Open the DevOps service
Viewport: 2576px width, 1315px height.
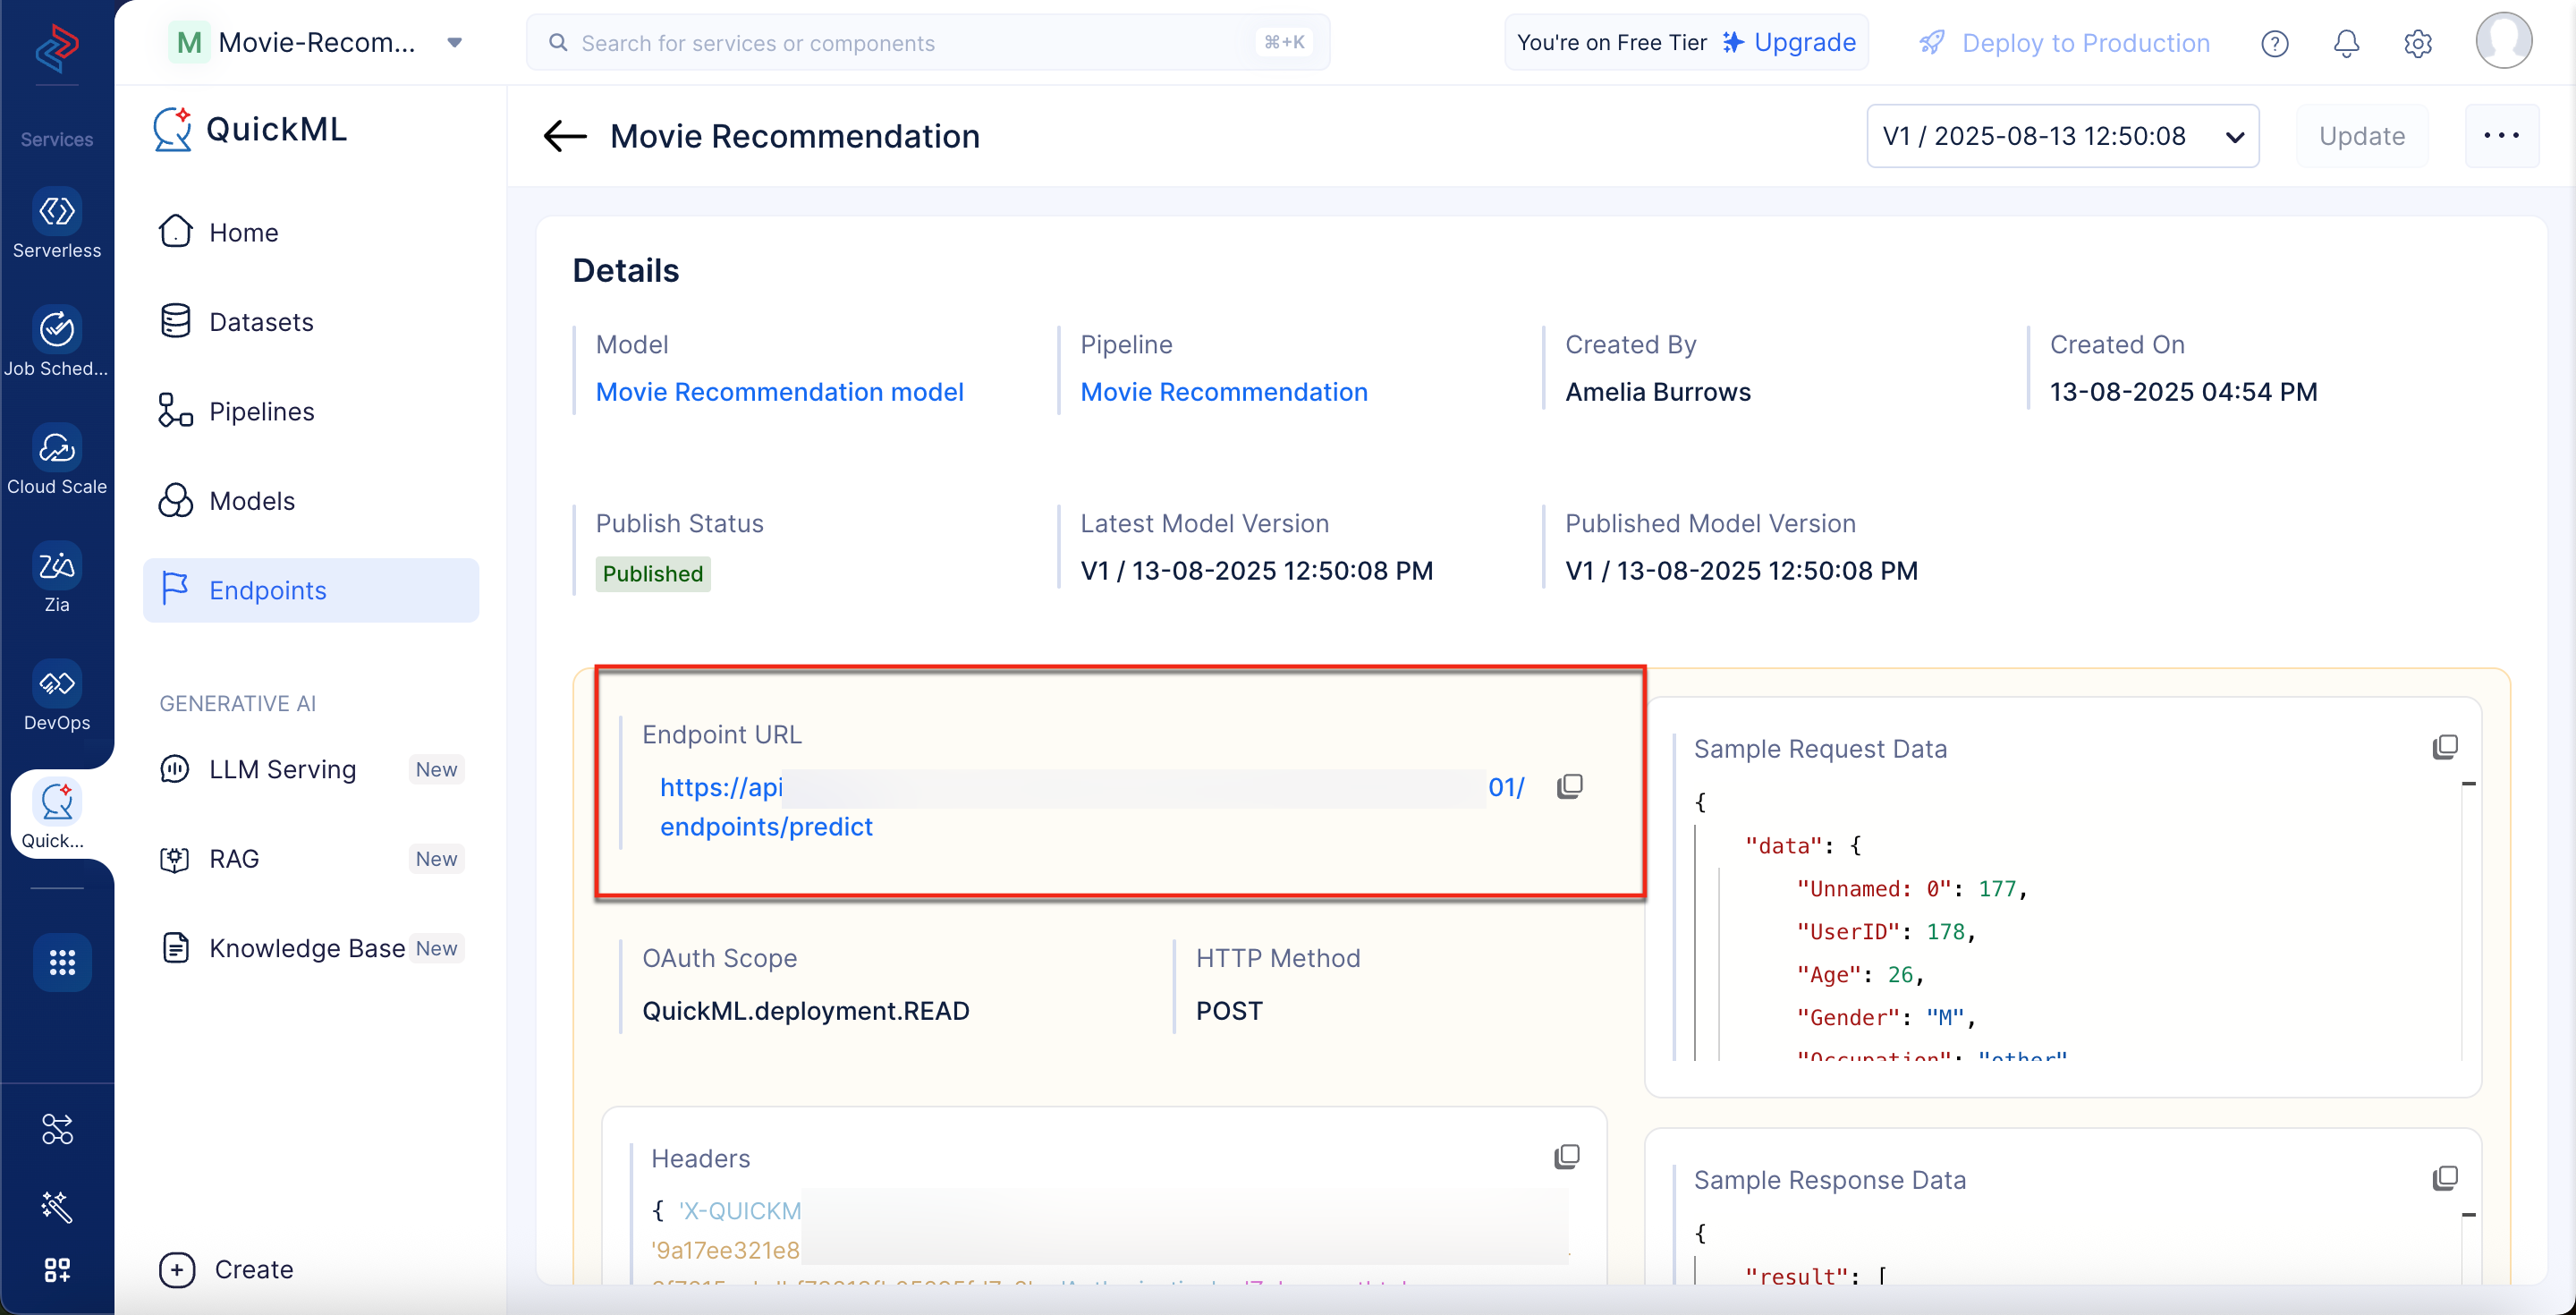pos(57,696)
